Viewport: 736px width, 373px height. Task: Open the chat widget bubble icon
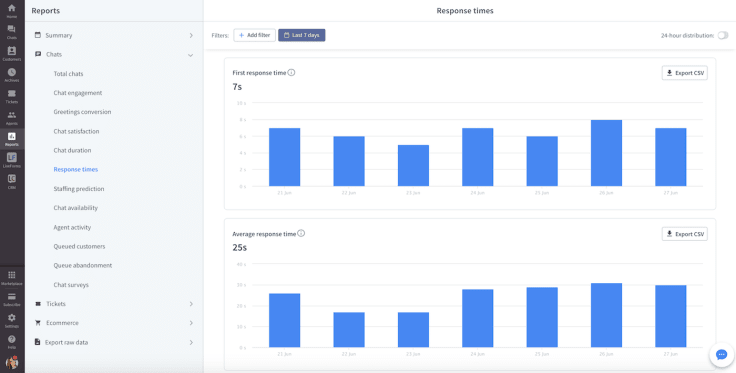[721, 355]
